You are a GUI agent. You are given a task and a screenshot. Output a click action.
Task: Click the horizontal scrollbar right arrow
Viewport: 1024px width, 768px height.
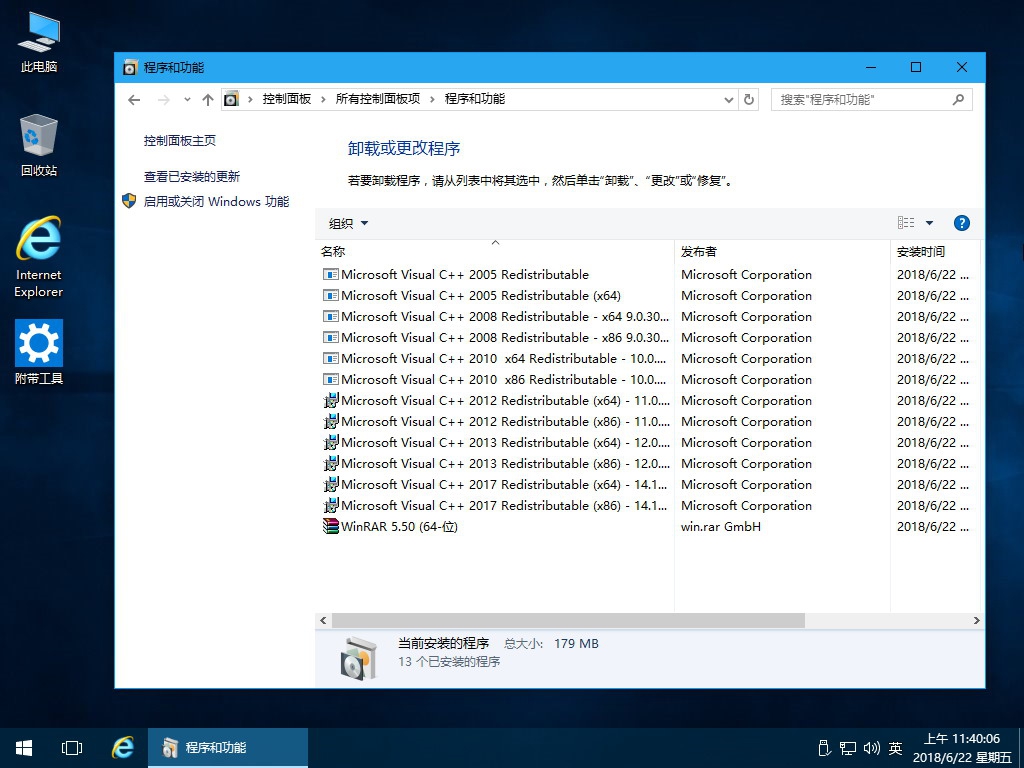coord(976,620)
